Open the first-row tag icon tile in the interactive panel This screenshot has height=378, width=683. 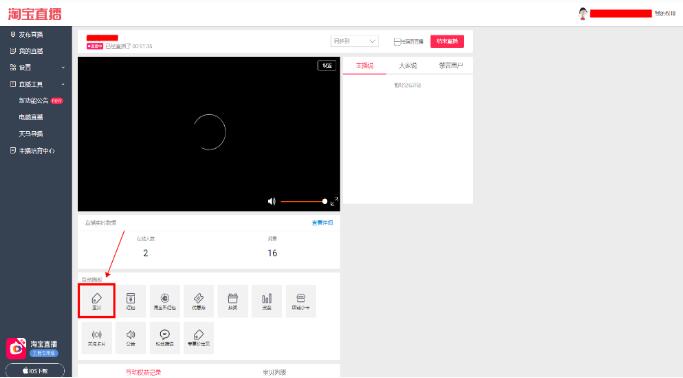pyautogui.click(x=97, y=300)
